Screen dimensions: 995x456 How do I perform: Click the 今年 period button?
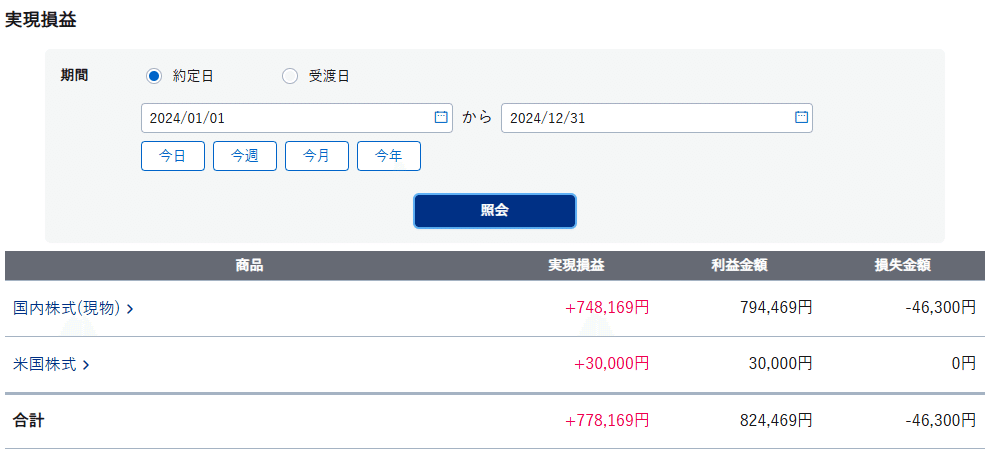coord(389,156)
